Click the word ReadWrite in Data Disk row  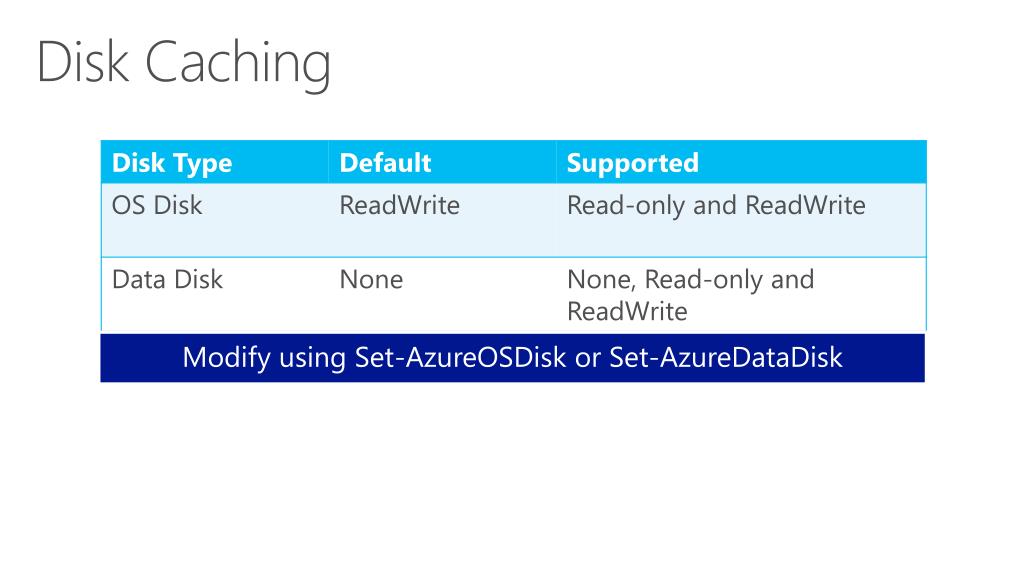(627, 312)
